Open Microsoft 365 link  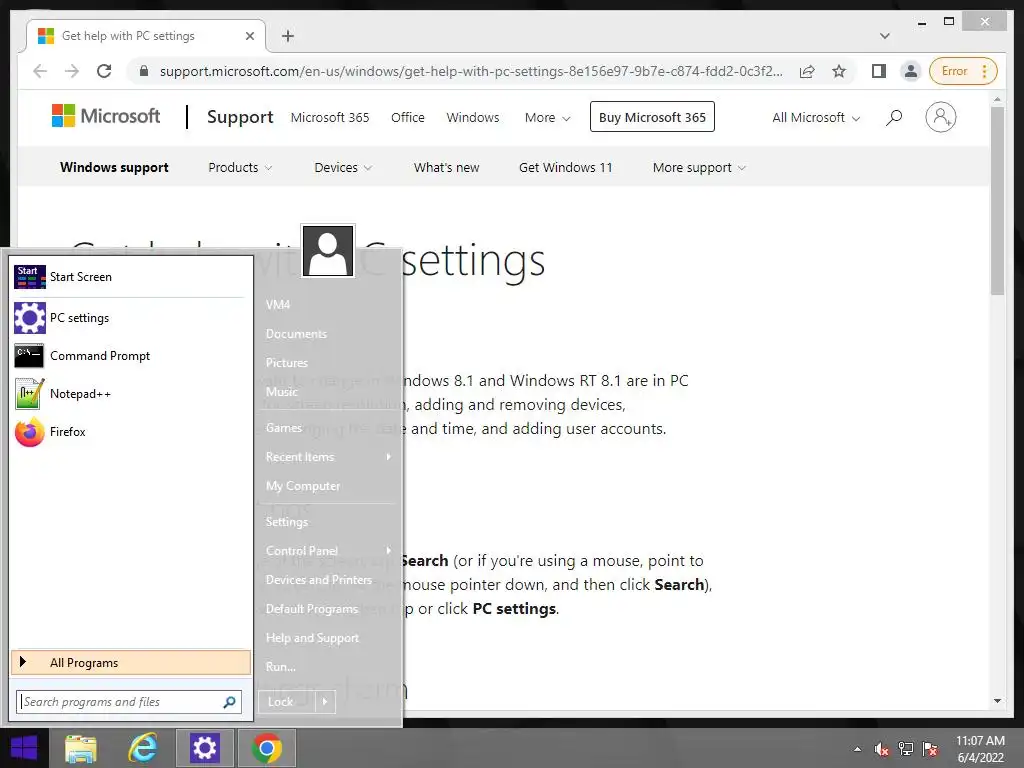(x=330, y=118)
